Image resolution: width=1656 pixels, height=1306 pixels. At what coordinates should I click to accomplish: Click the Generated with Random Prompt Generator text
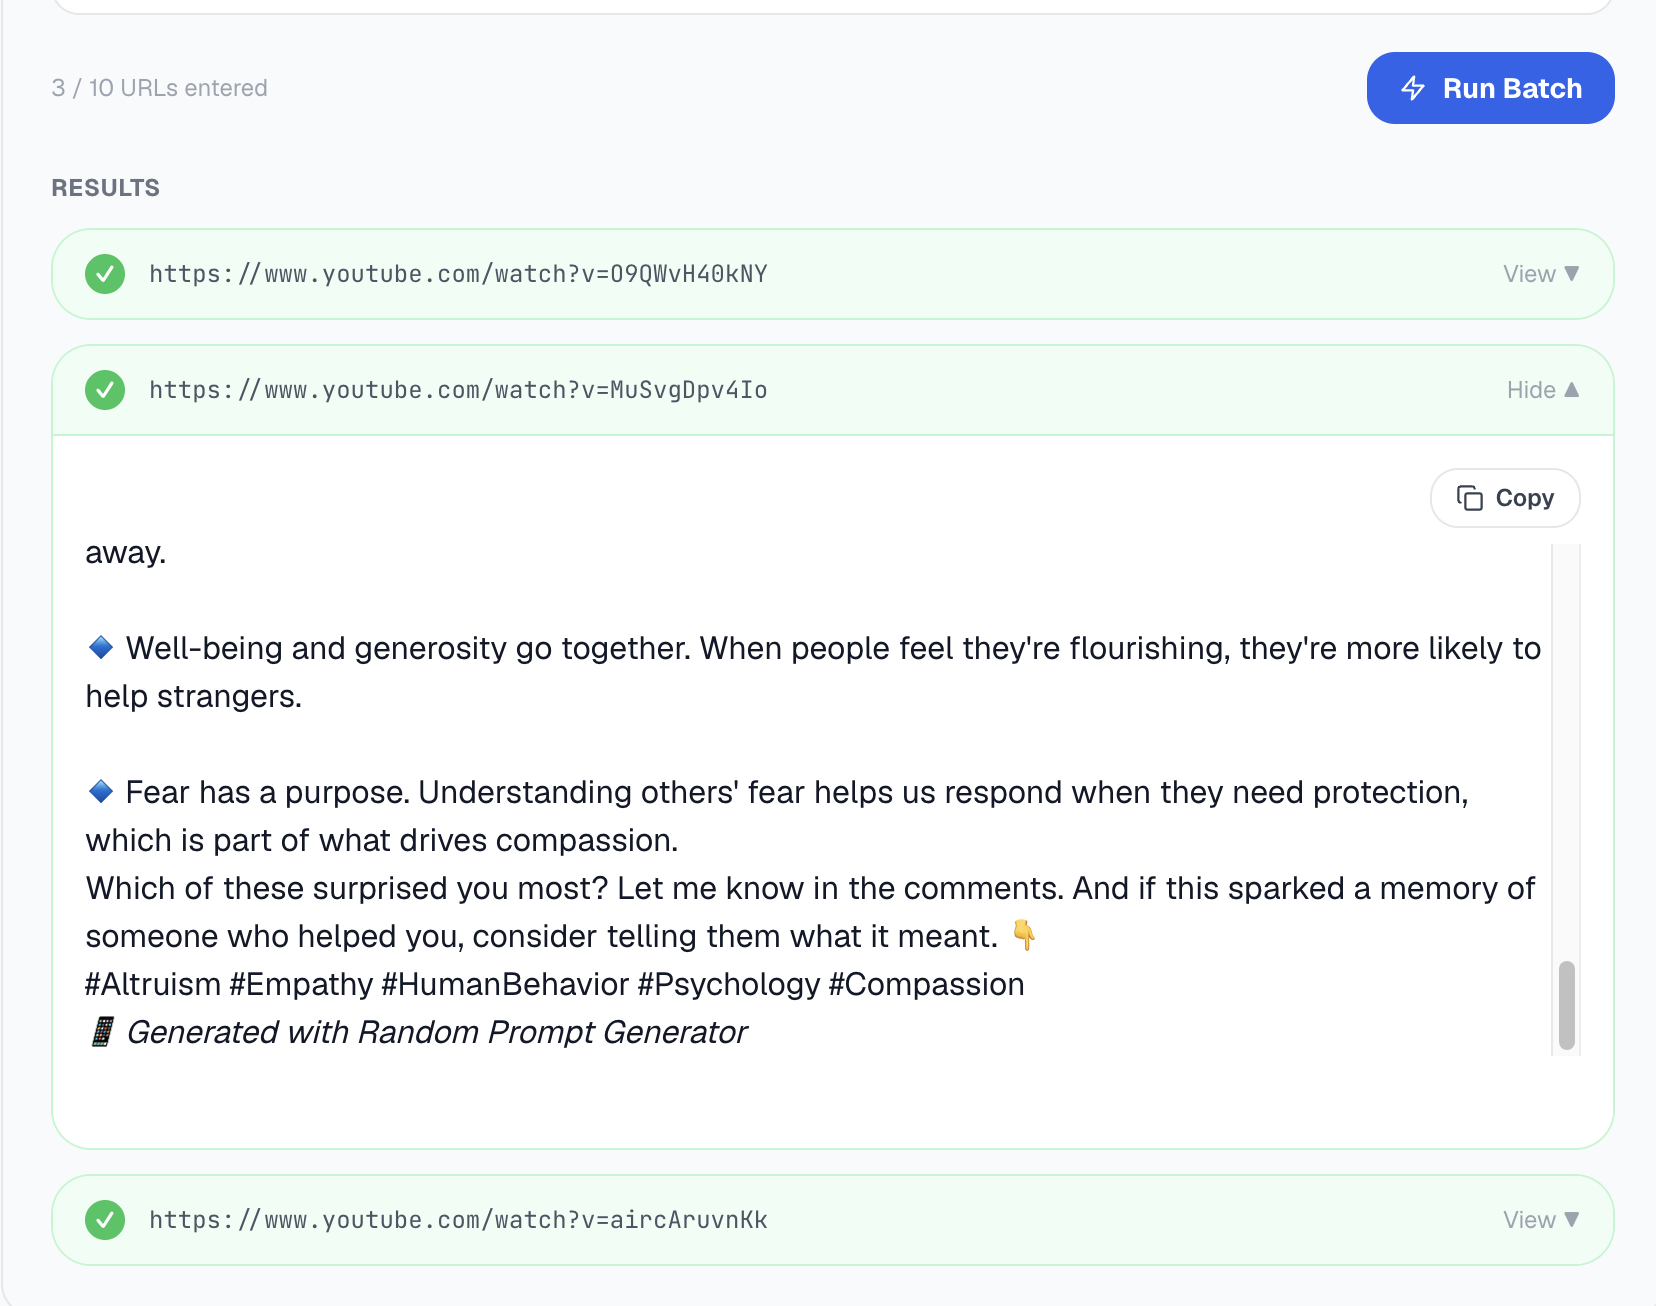[x=437, y=1032]
